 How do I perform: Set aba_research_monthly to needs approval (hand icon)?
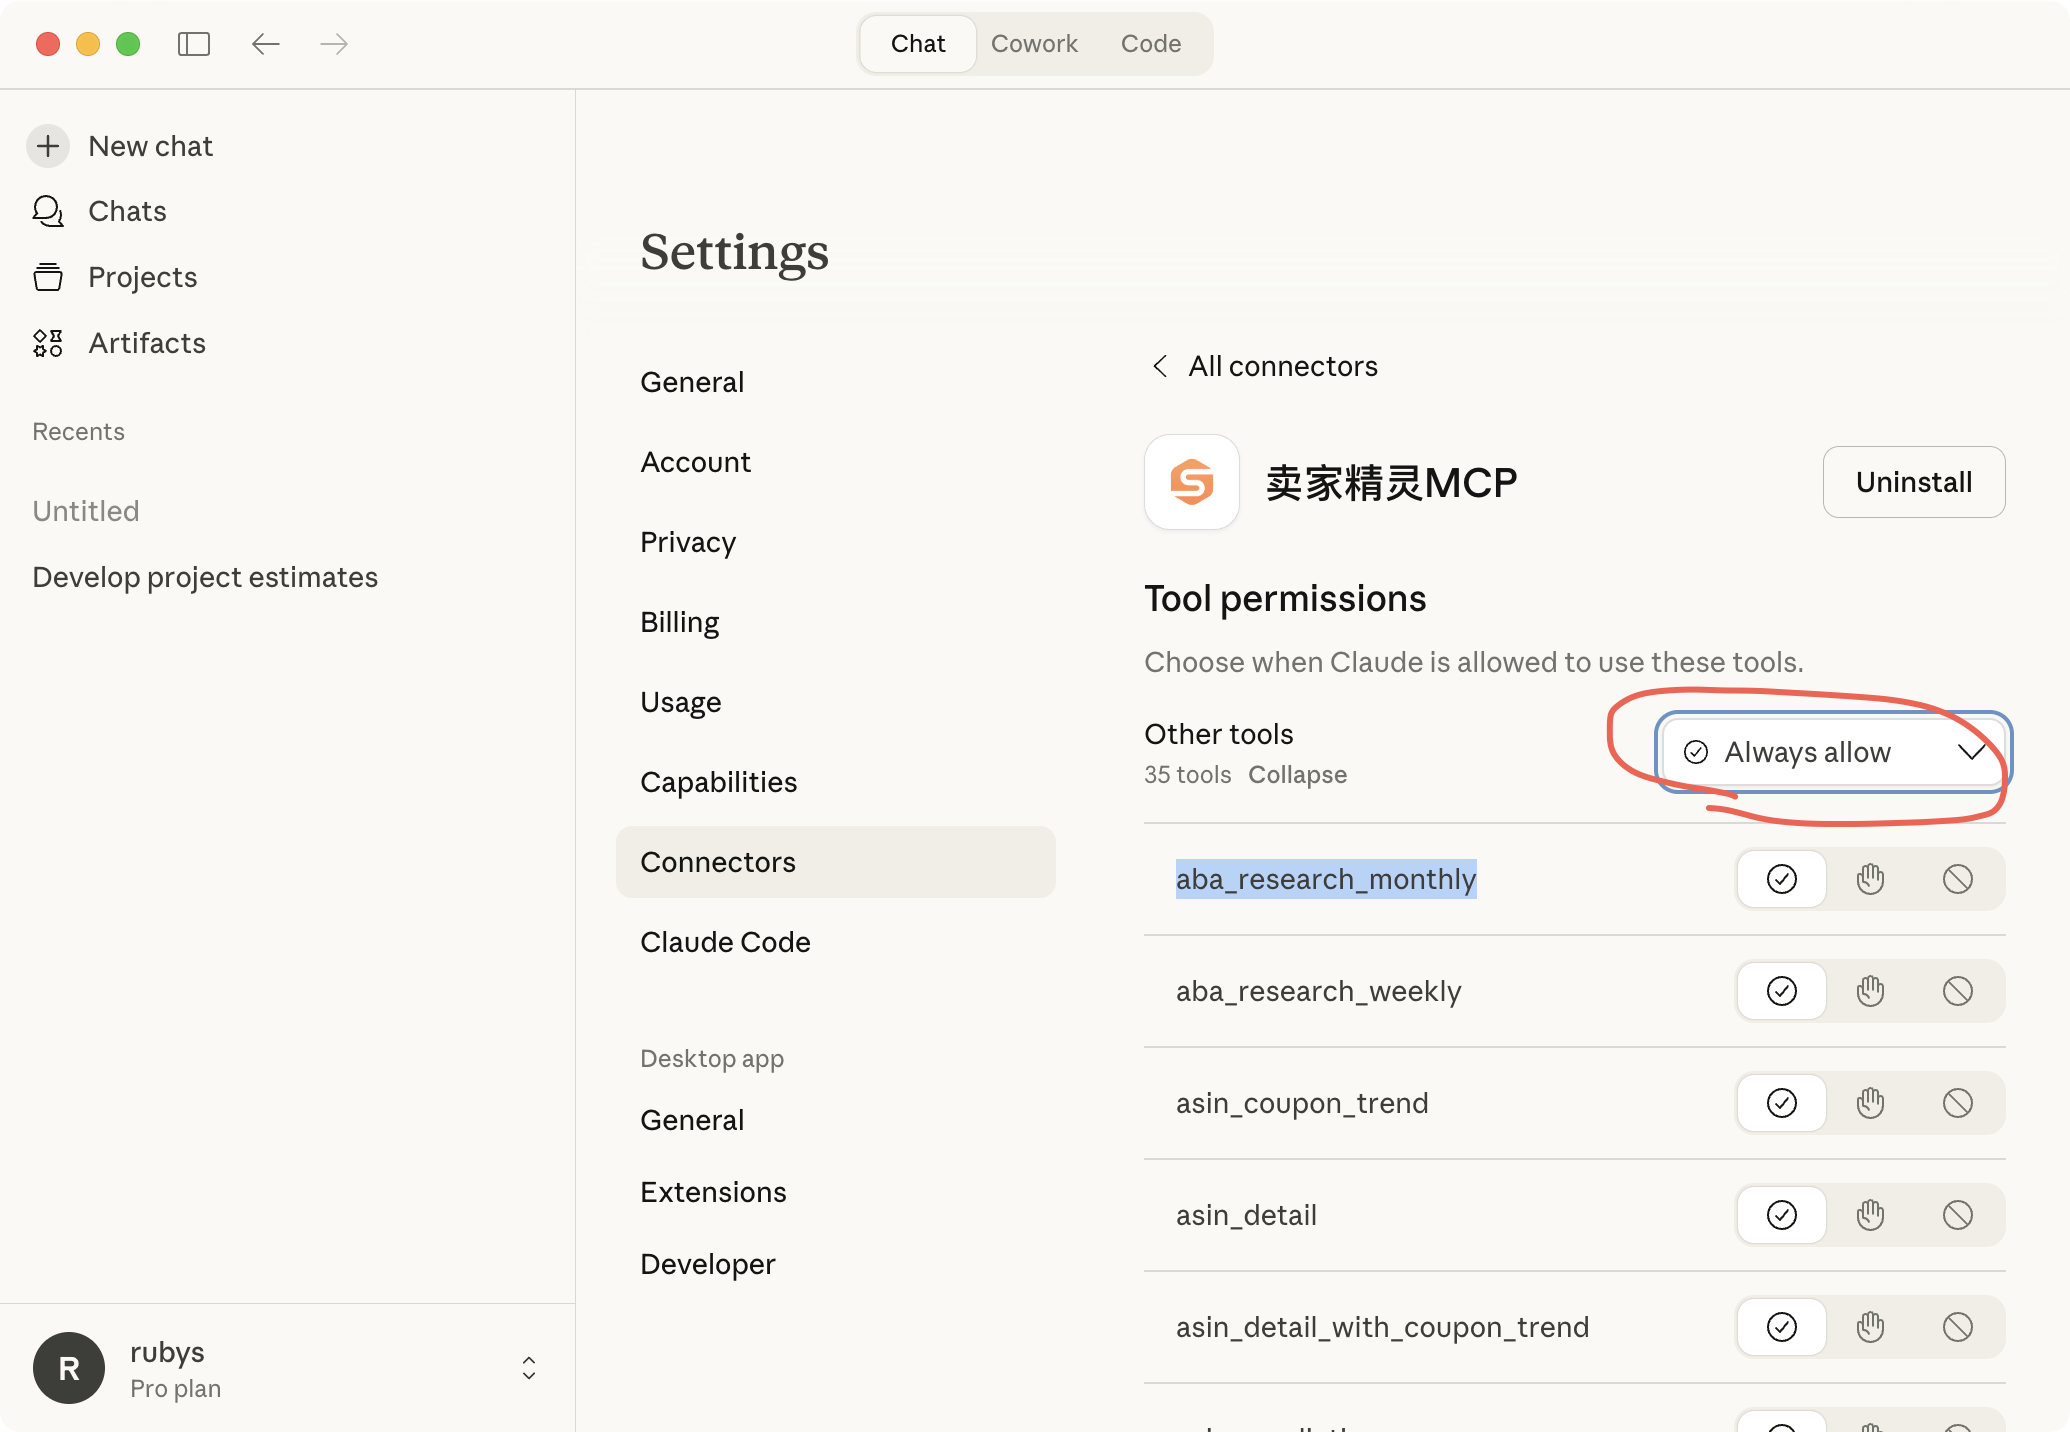tap(1870, 879)
